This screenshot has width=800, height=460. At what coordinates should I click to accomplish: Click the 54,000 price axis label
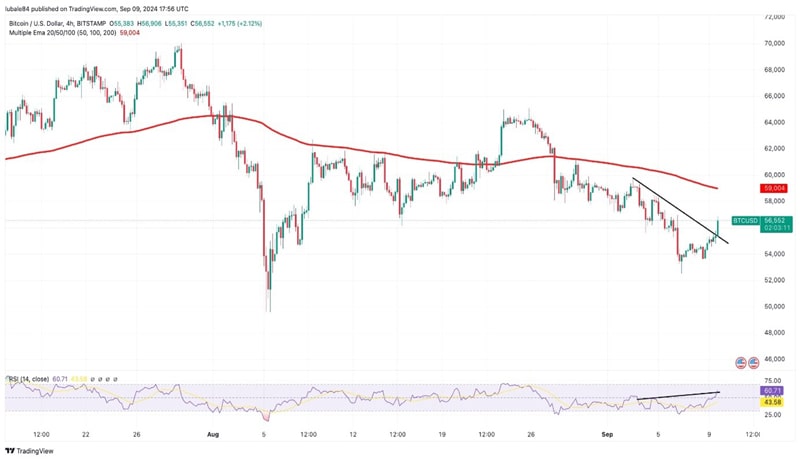tap(774, 254)
